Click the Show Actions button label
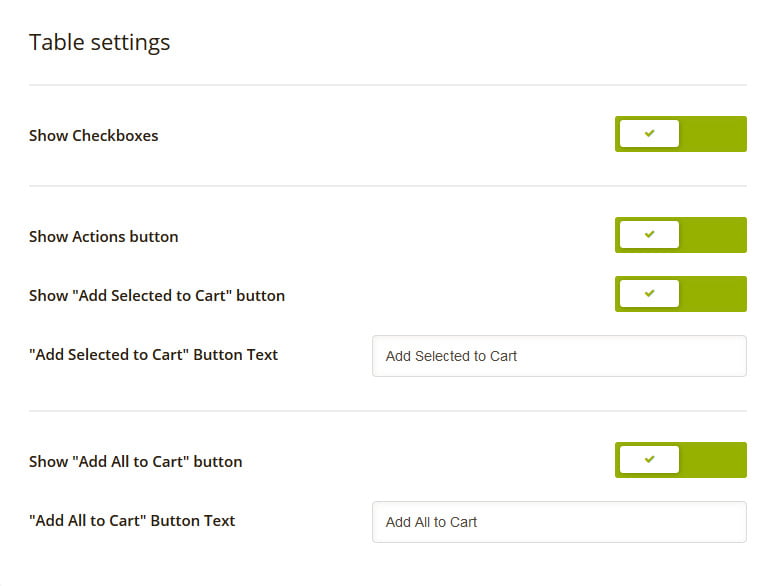 coord(104,237)
